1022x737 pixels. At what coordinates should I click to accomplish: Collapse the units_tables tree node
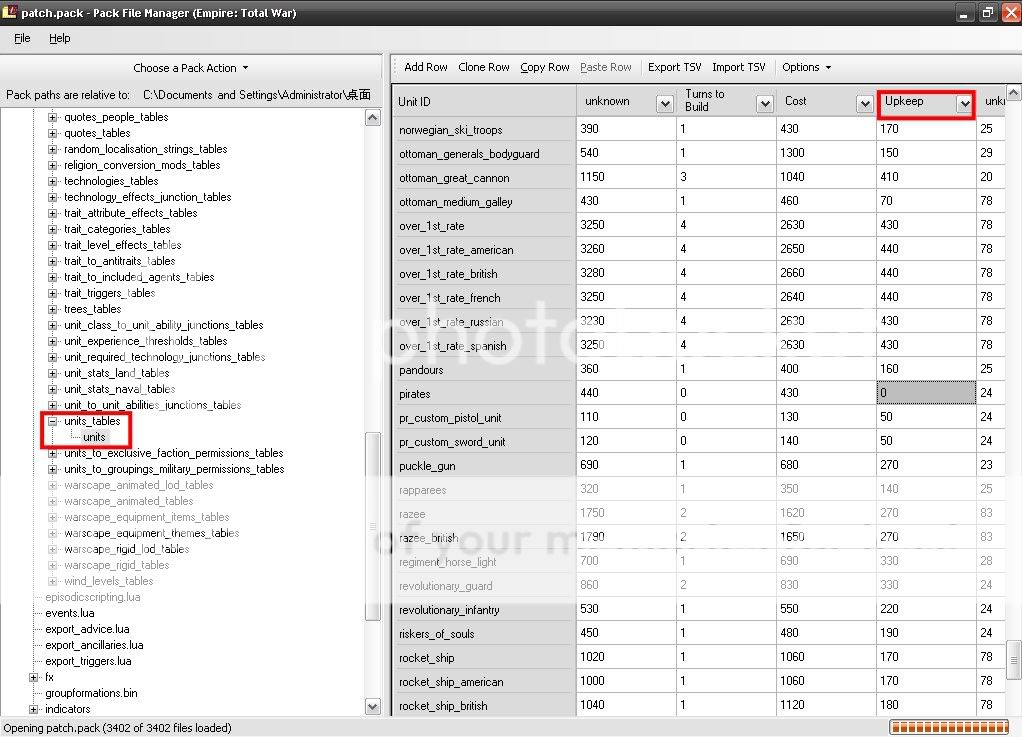pyautogui.click(x=53, y=421)
